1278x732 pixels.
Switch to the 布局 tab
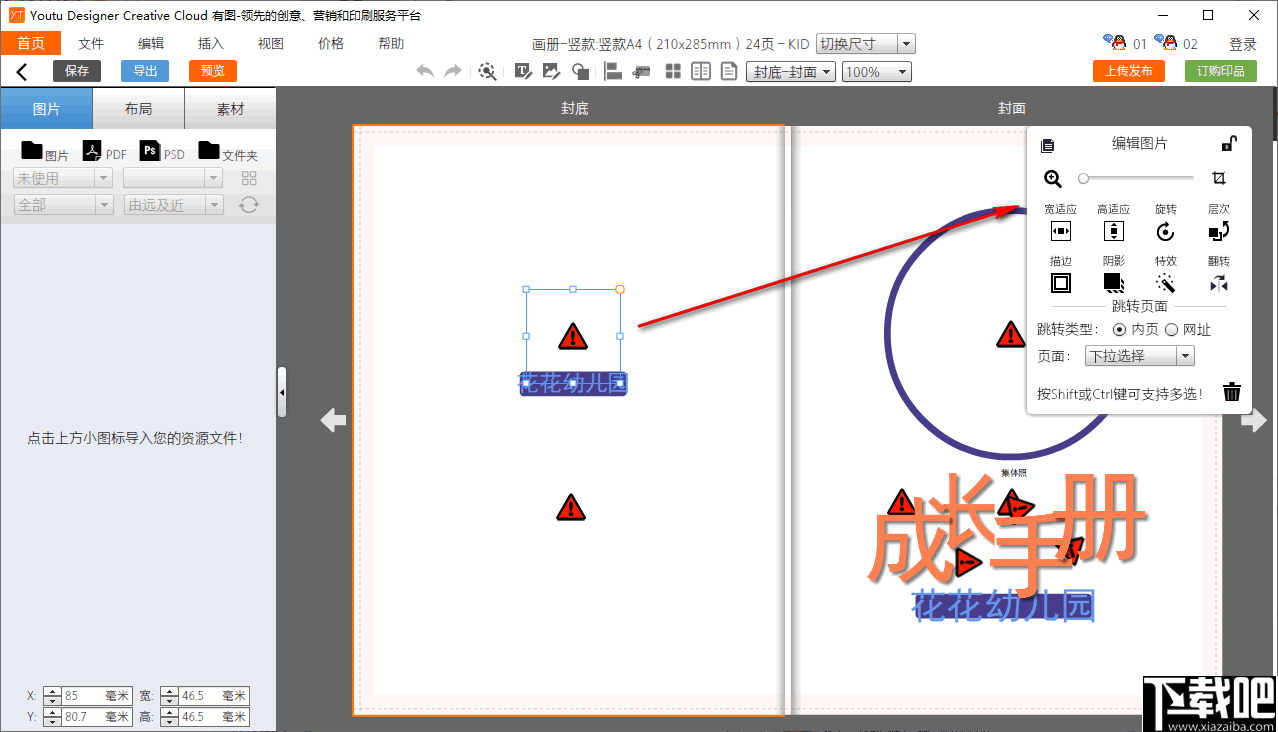point(139,109)
